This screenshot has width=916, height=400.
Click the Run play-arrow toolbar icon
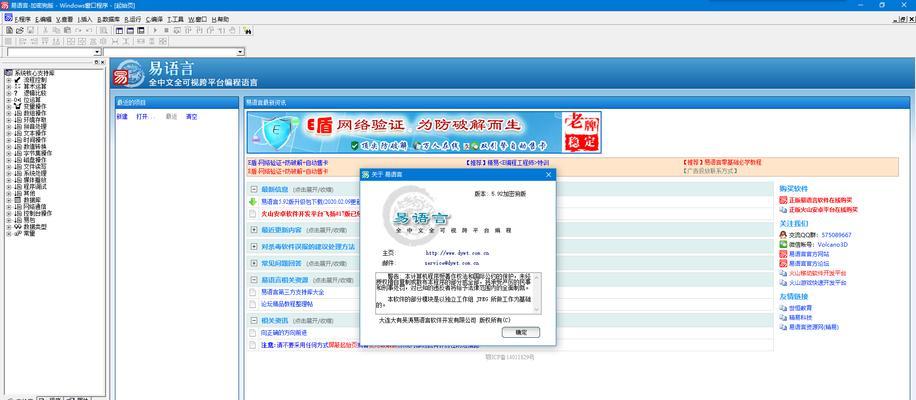(155, 30)
